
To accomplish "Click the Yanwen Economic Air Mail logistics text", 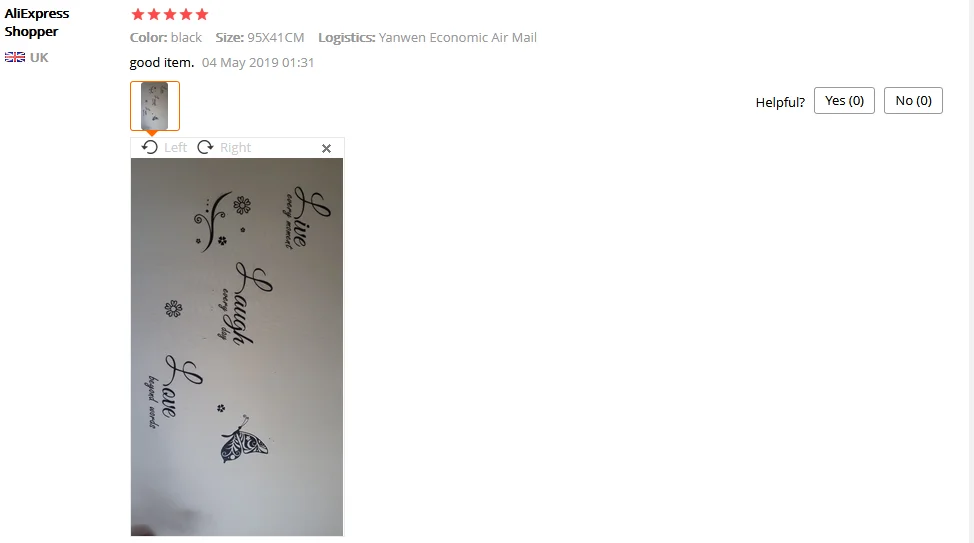I will tap(458, 37).
